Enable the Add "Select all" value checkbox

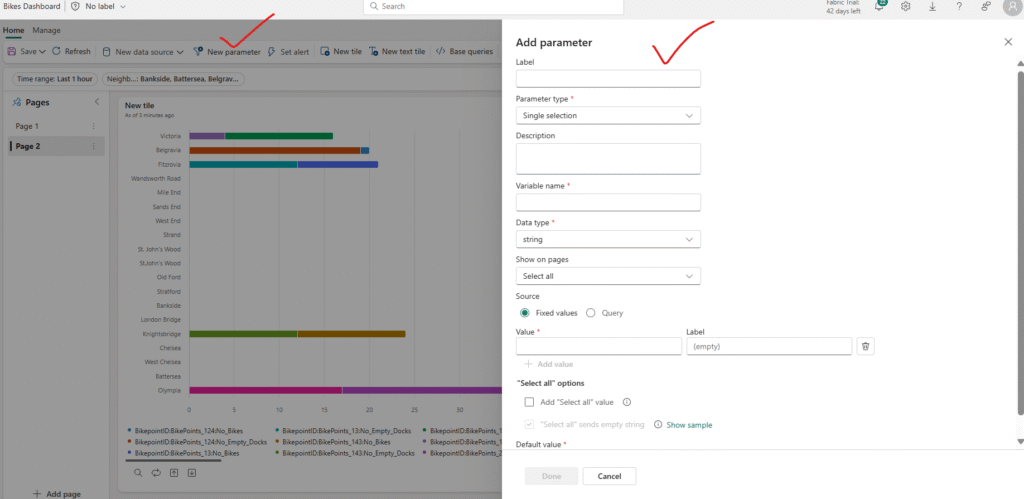[530, 402]
